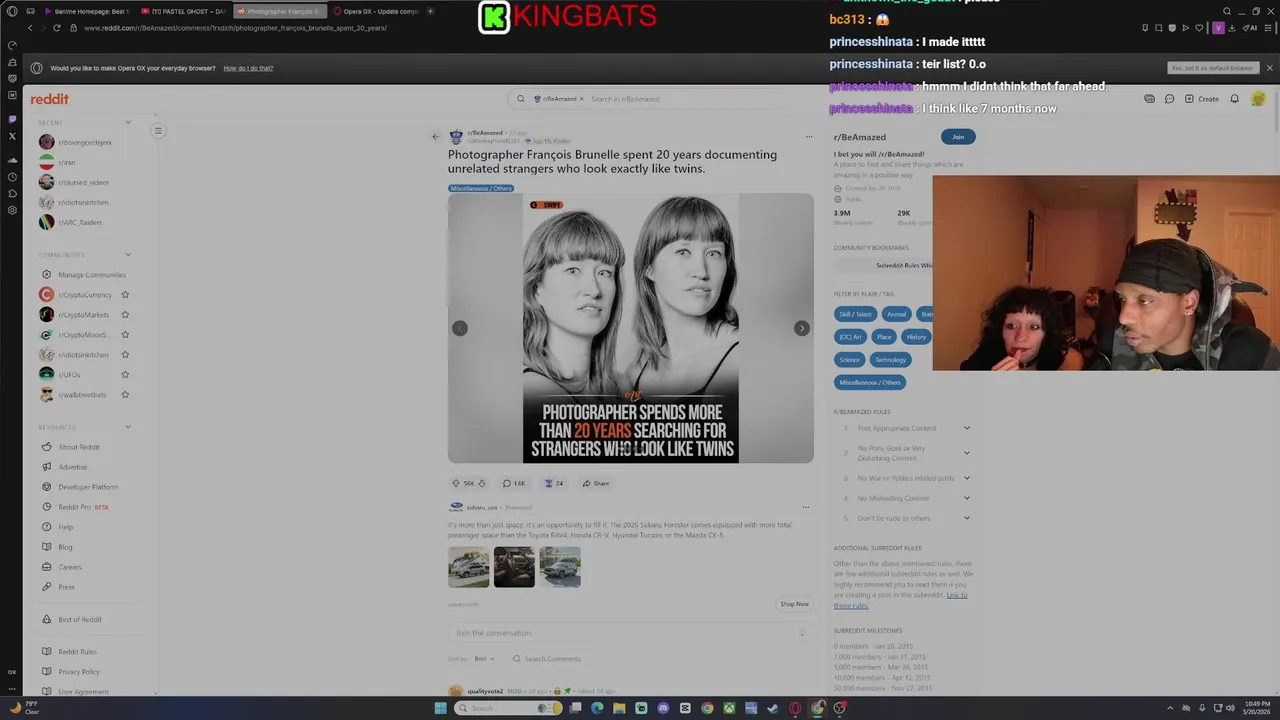Favorite r/UFOs with its star

pyautogui.click(x=125, y=375)
